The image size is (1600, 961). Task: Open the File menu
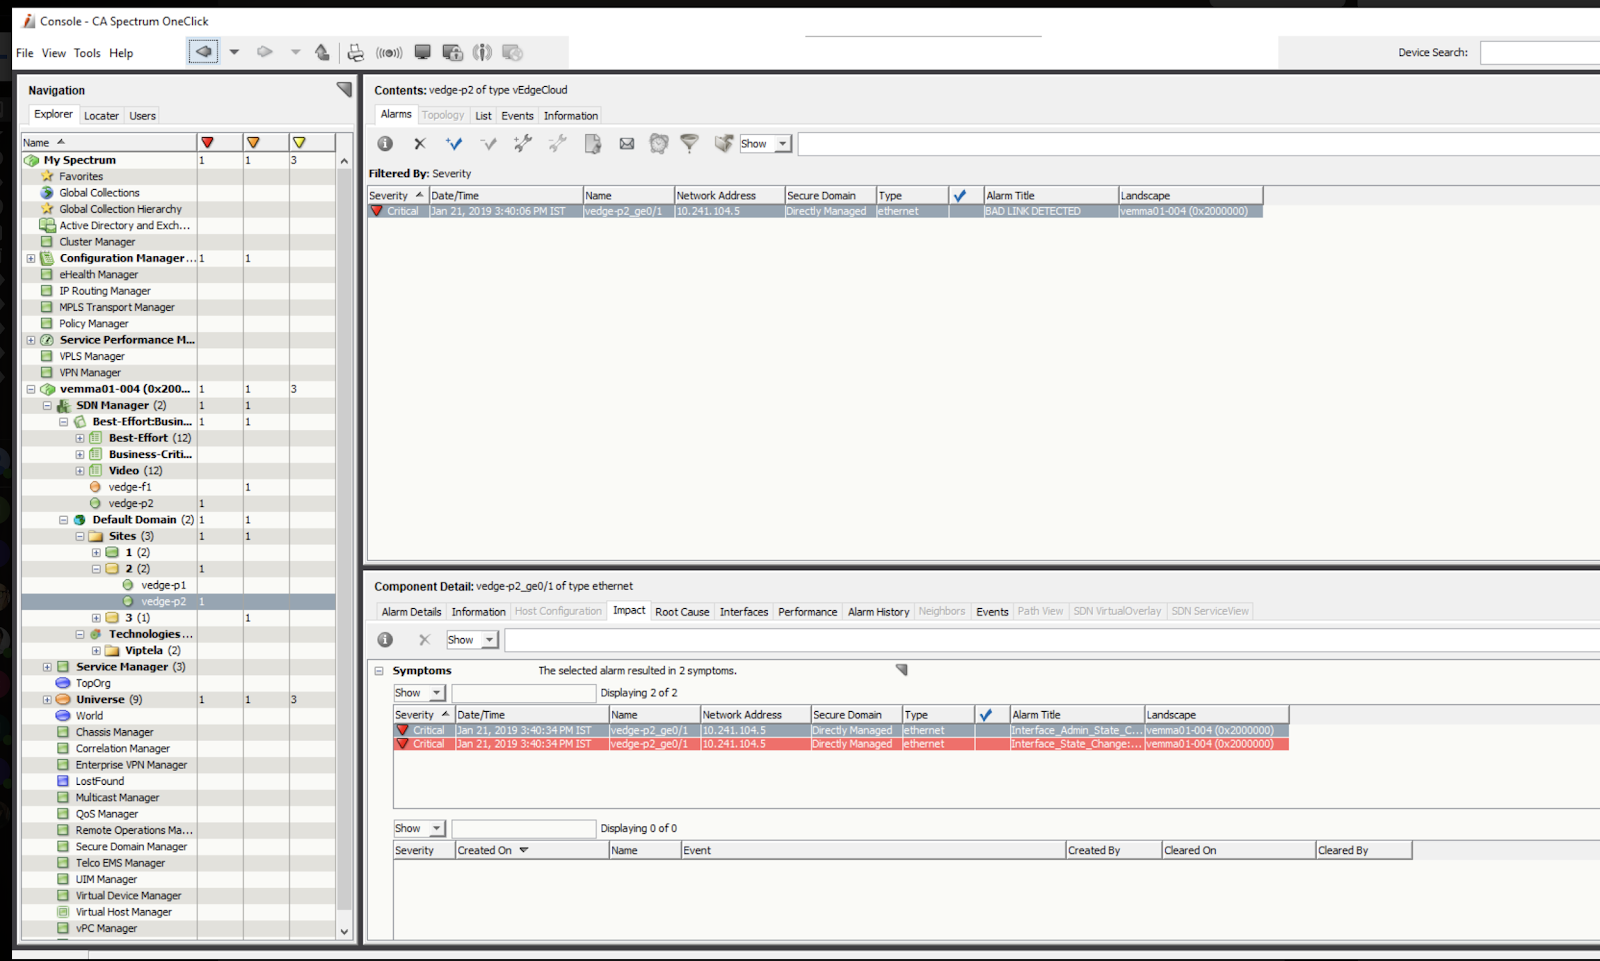coord(25,53)
